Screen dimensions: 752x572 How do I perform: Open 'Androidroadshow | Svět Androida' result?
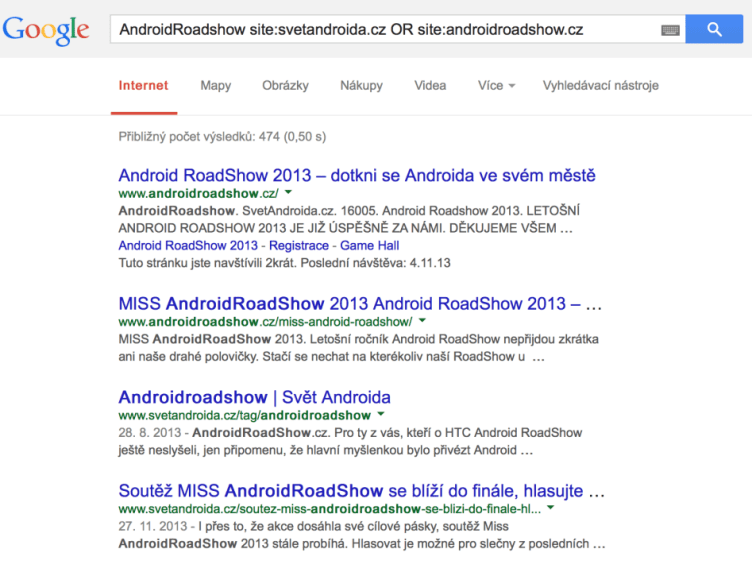[x=255, y=397]
